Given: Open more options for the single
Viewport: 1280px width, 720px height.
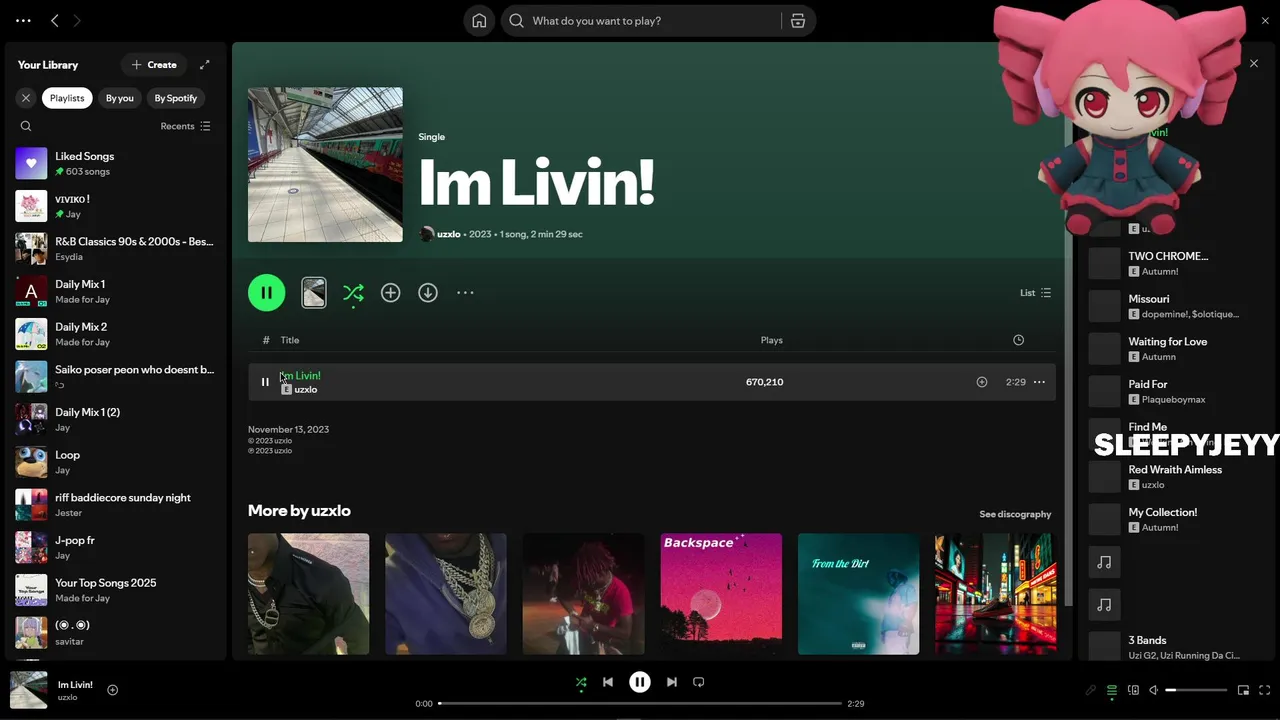Looking at the screenshot, I should click(x=465, y=293).
